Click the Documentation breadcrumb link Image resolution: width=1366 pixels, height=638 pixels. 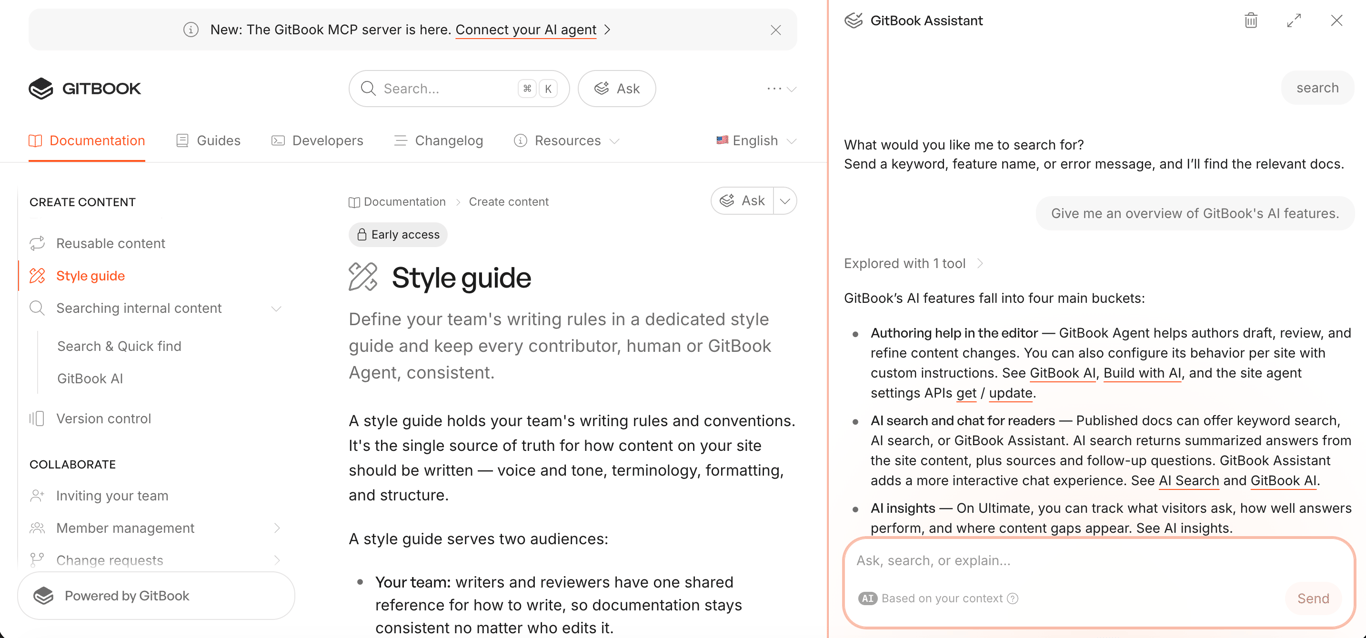click(397, 202)
